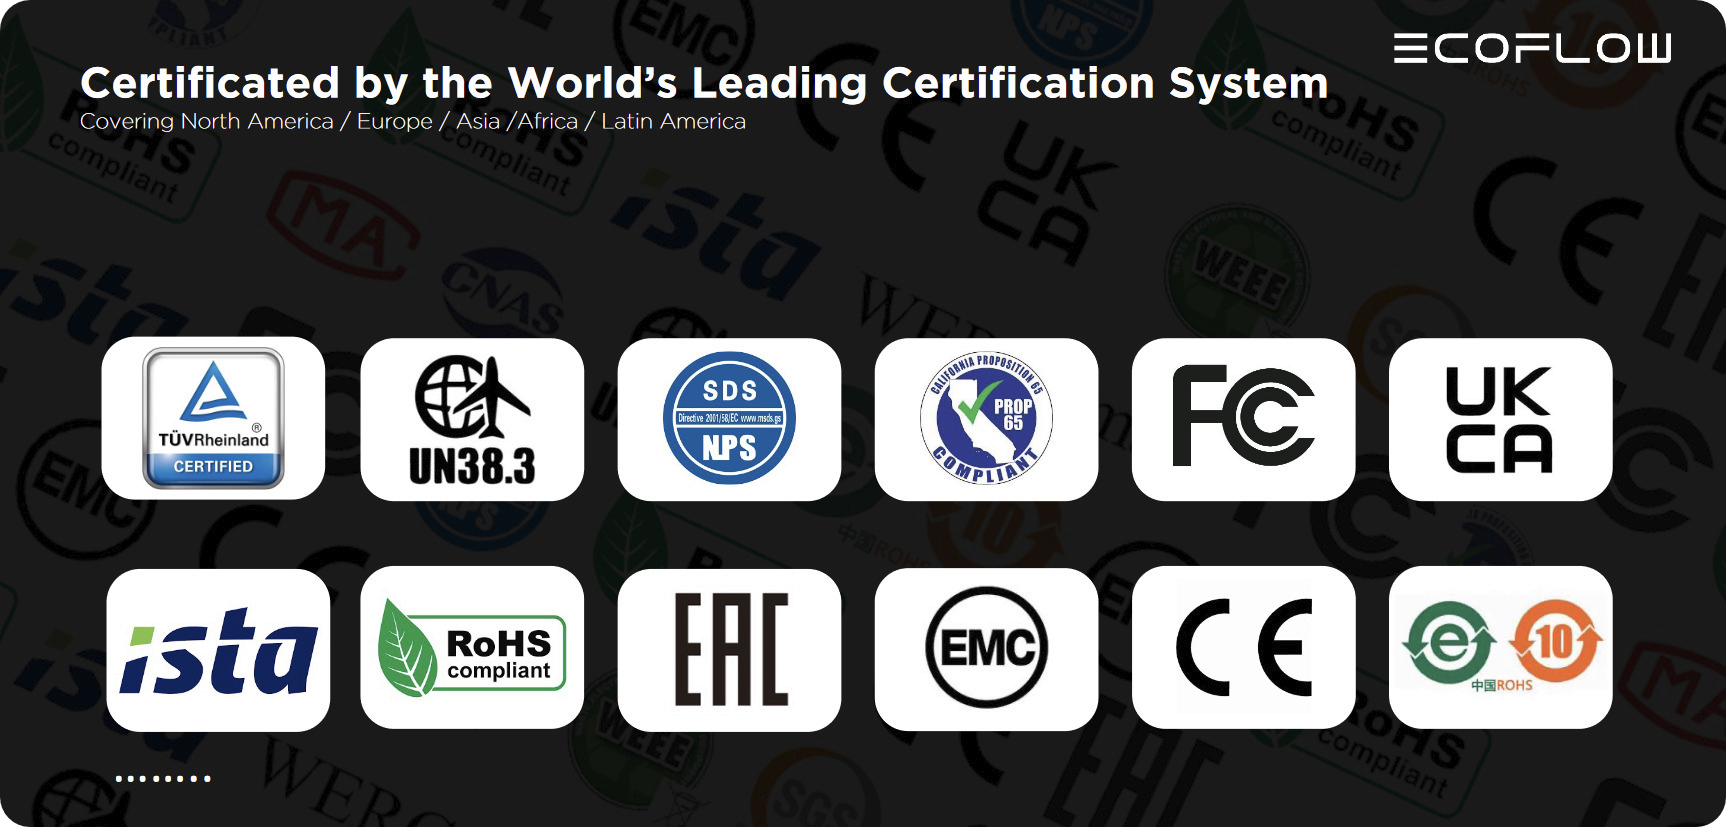
Task: Select the UN38.3 air transport logo
Action: (472, 419)
